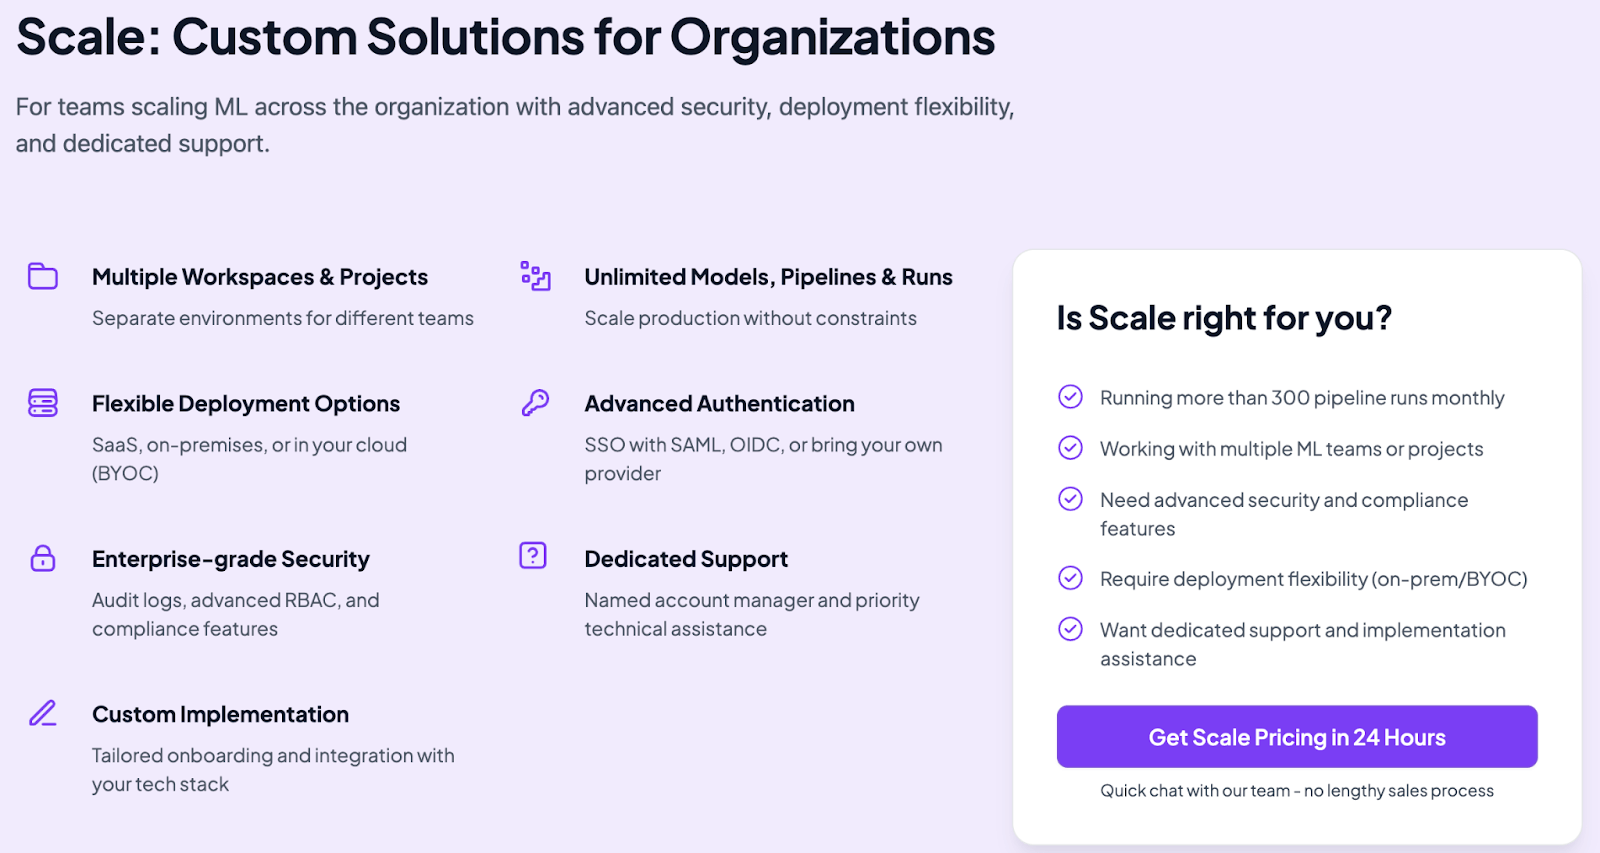
Task: Click the Dedicated Support heading
Action: click(686, 559)
